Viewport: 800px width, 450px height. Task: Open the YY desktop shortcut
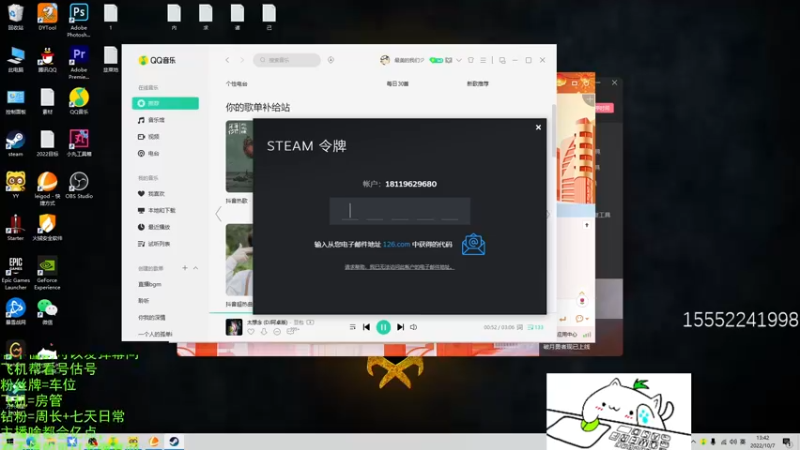tap(15, 185)
